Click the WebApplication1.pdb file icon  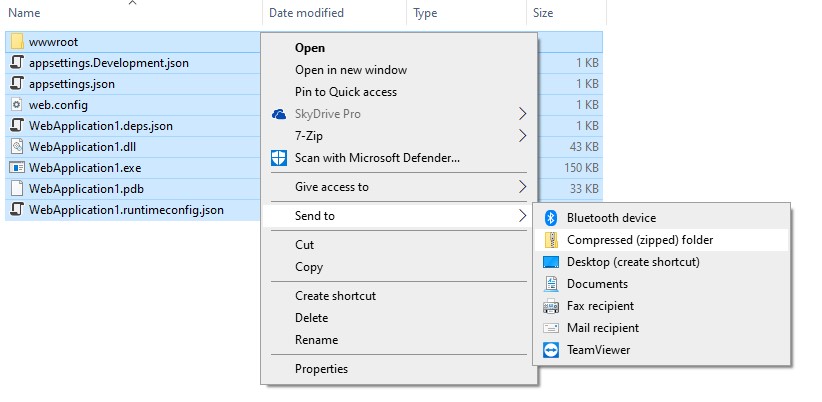(x=17, y=189)
